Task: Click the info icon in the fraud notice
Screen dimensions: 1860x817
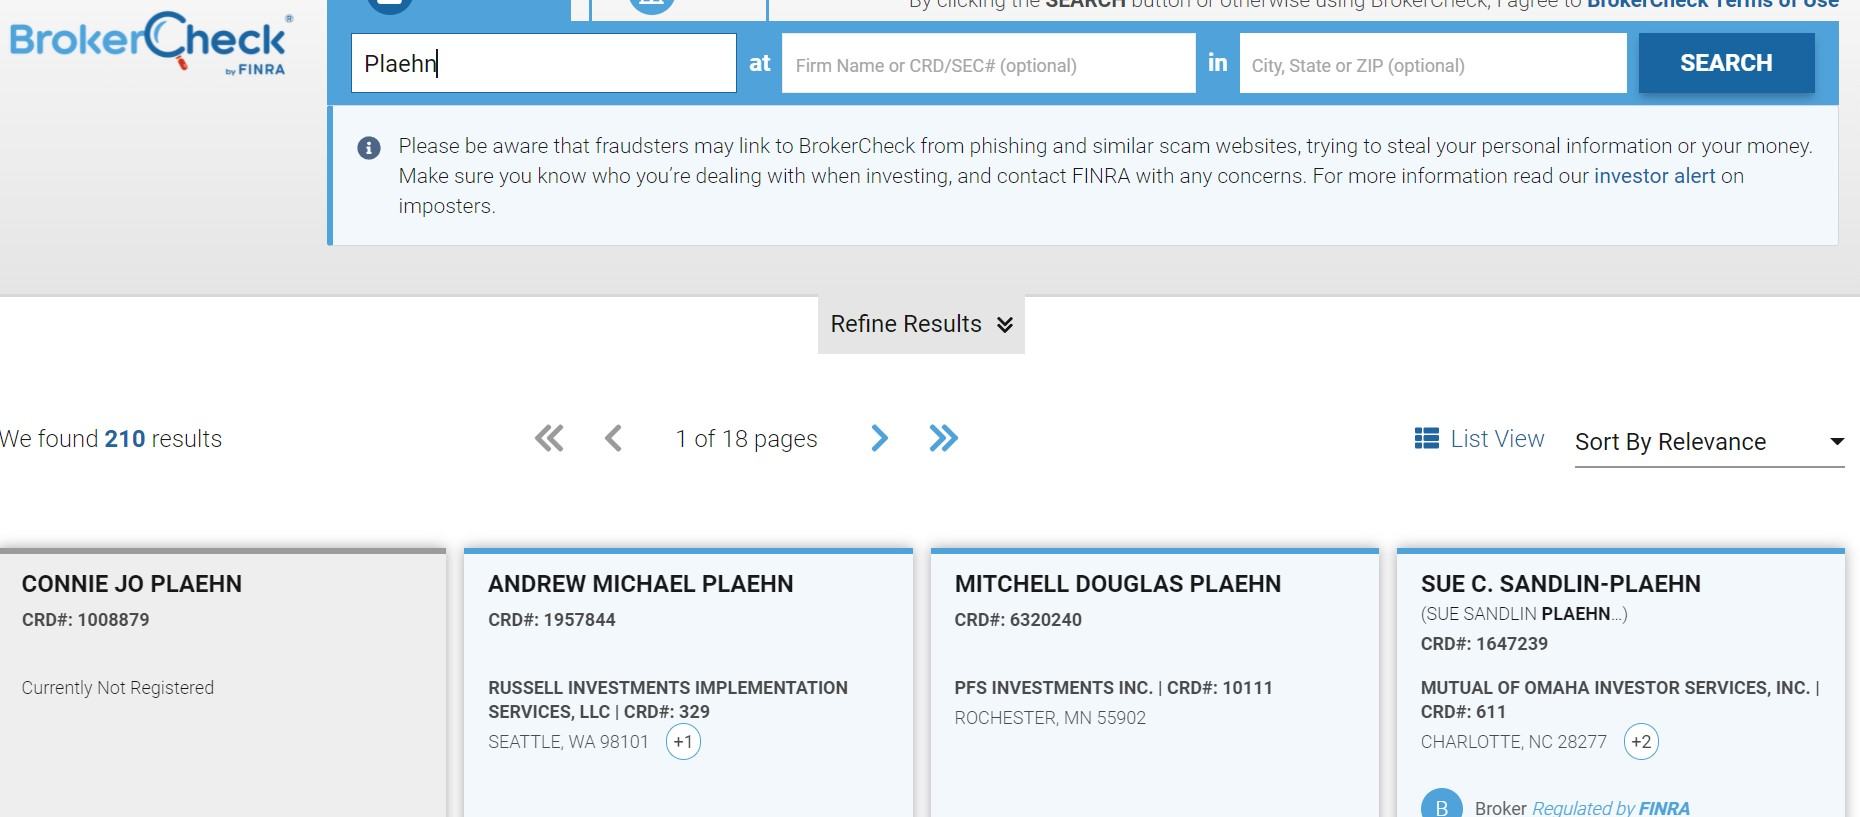Action: pos(369,148)
